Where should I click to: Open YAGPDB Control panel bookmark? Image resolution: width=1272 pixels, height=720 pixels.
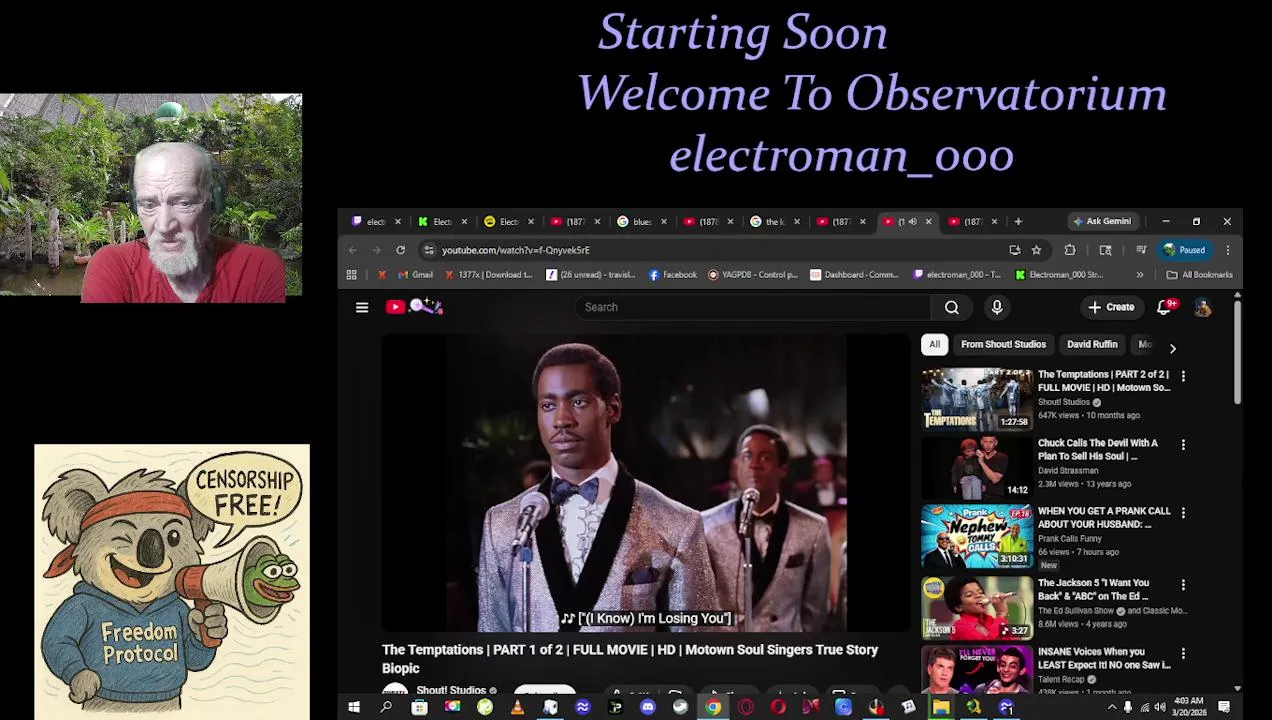753,275
